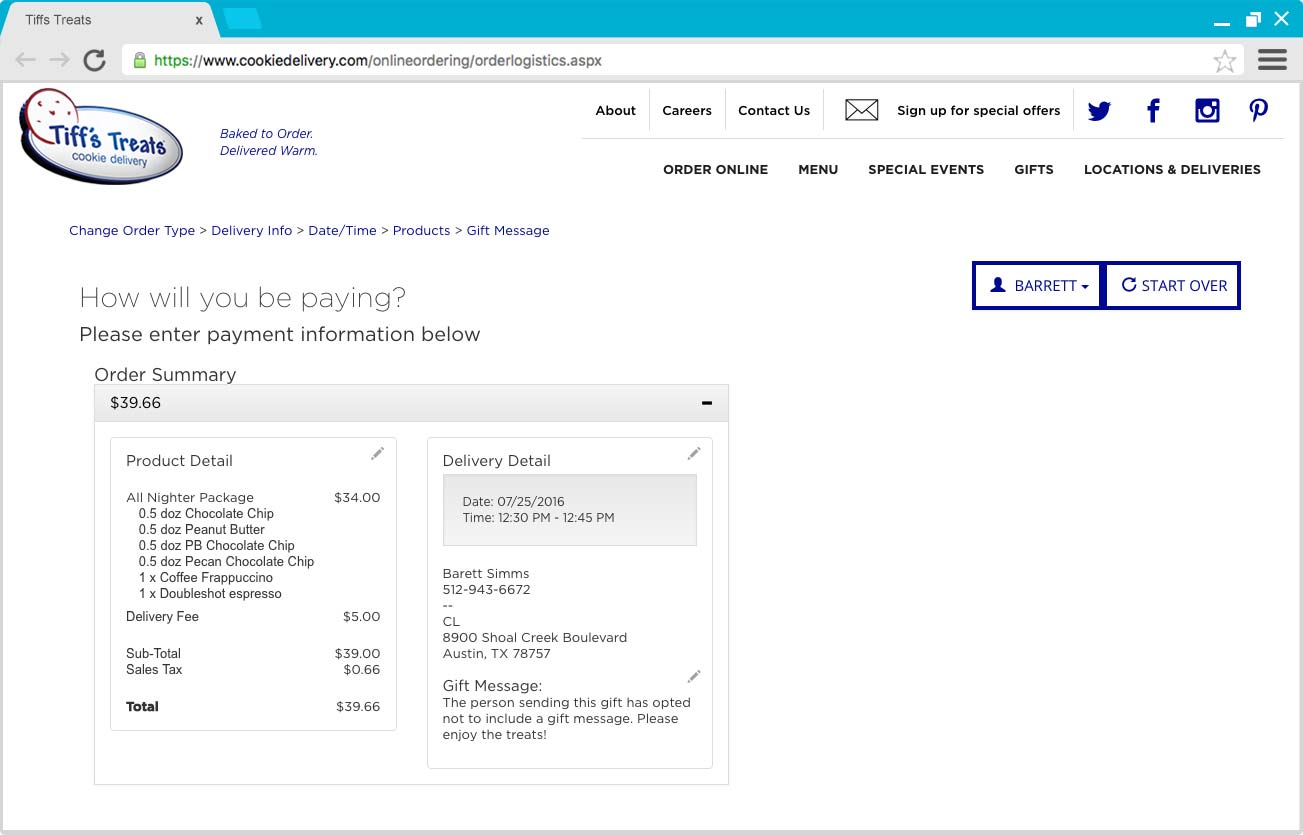Open the Twitter page icon
1303x835 pixels.
(x=1099, y=111)
